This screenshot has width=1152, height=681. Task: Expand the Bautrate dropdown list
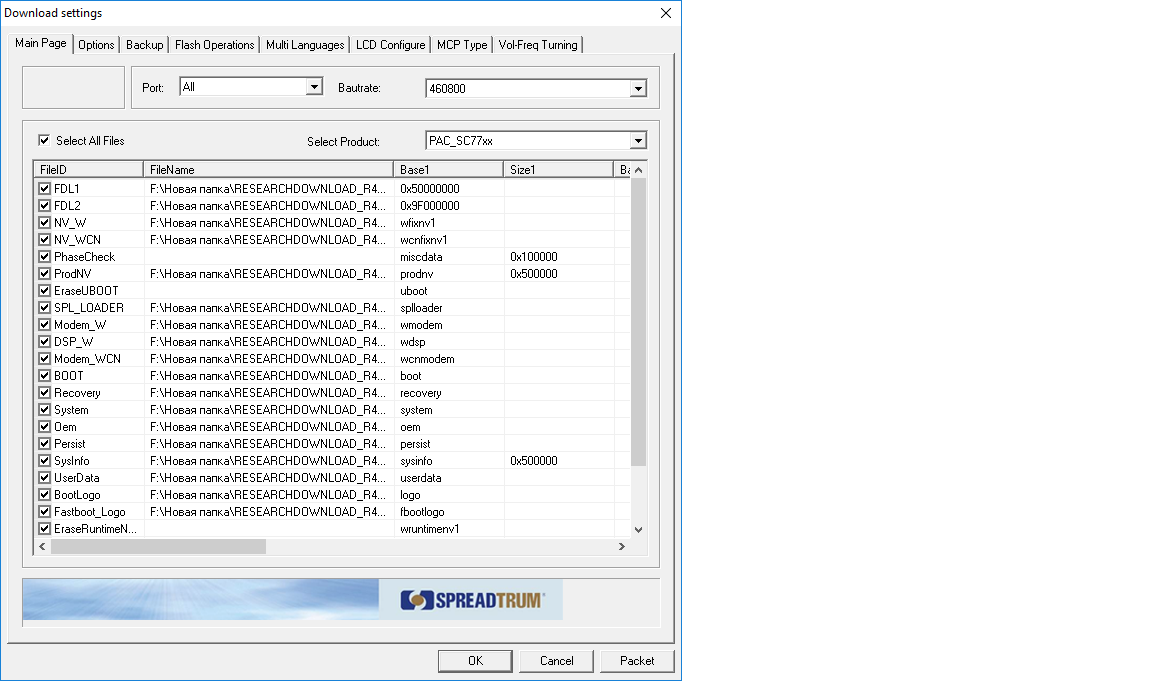(638, 88)
